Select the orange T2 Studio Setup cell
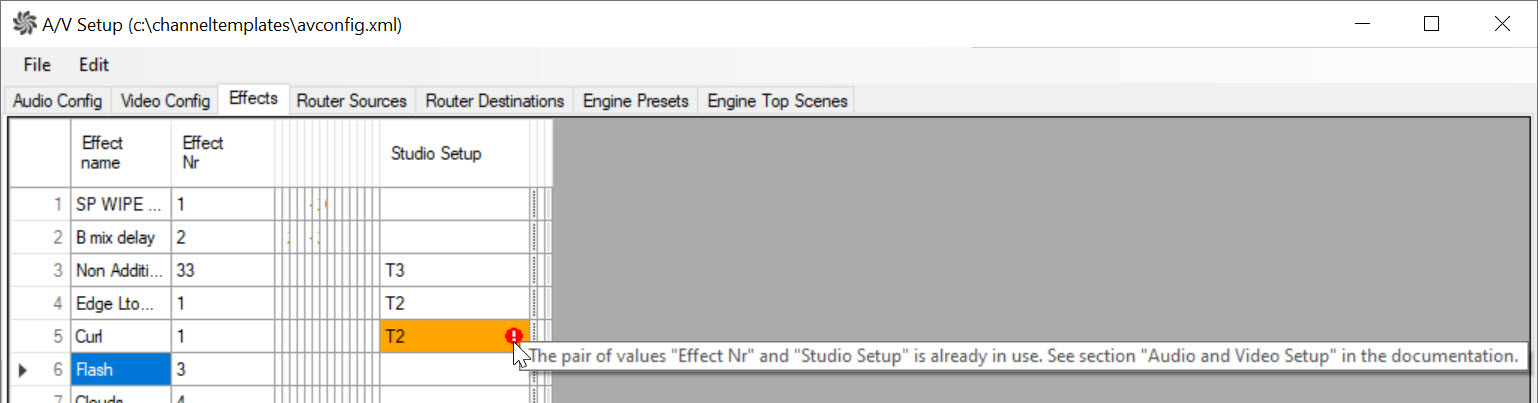This screenshot has height=403, width=1540. 440,337
